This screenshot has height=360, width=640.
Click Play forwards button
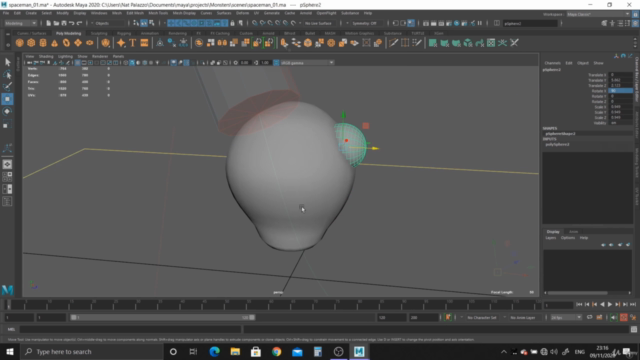pos(610,304)
